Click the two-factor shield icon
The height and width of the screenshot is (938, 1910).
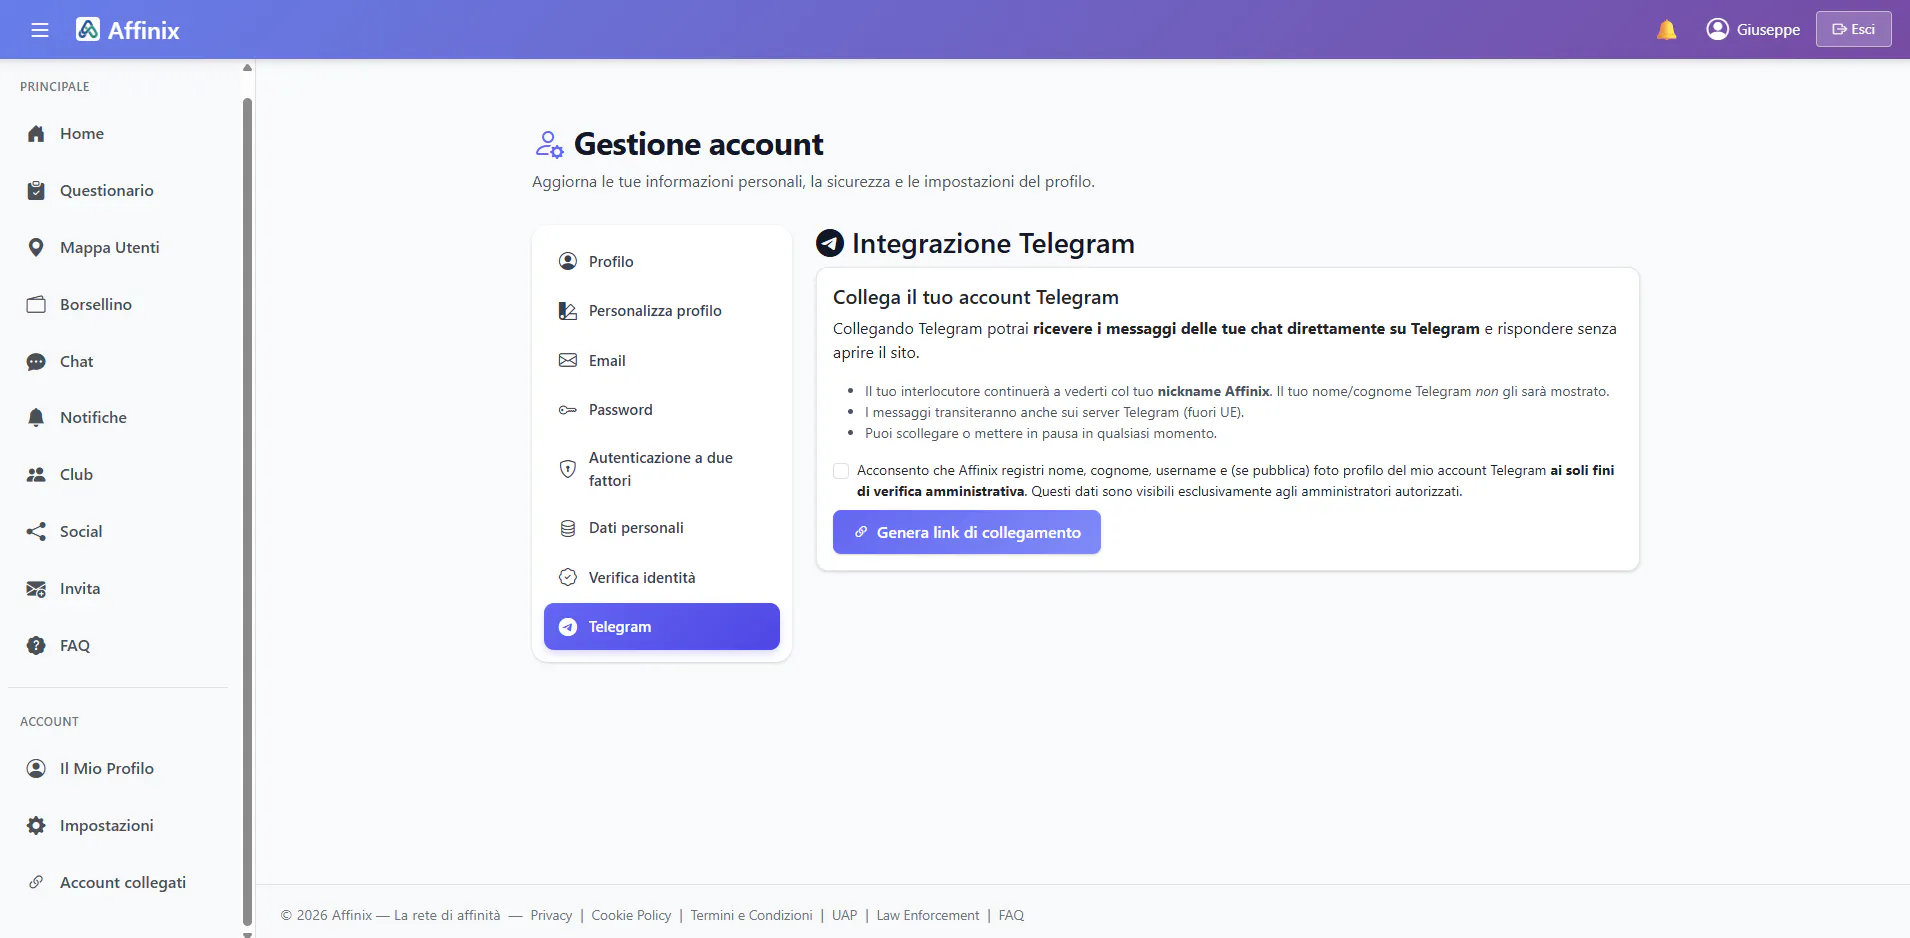[x=568, y=469]
